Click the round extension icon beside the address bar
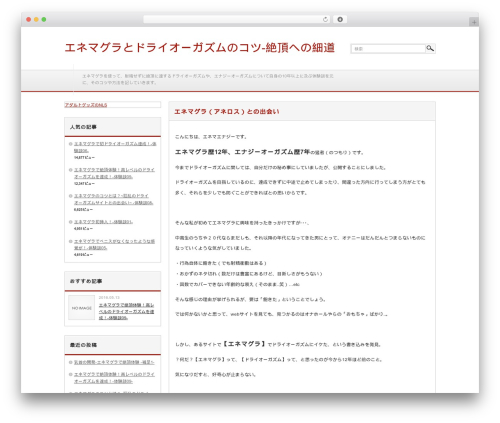 coord(340,19)
